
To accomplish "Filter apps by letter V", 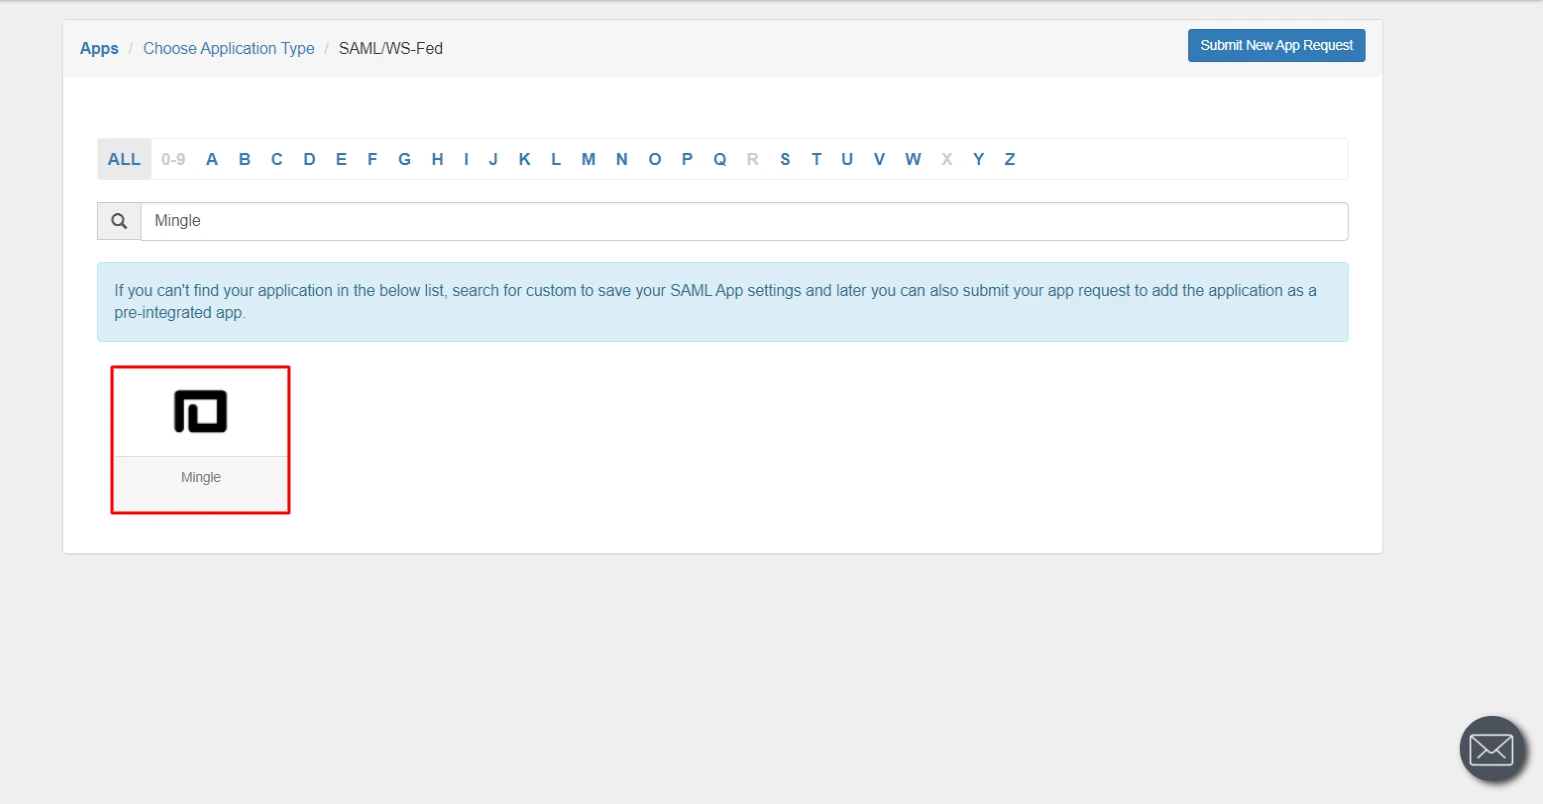I will point(880,159).
